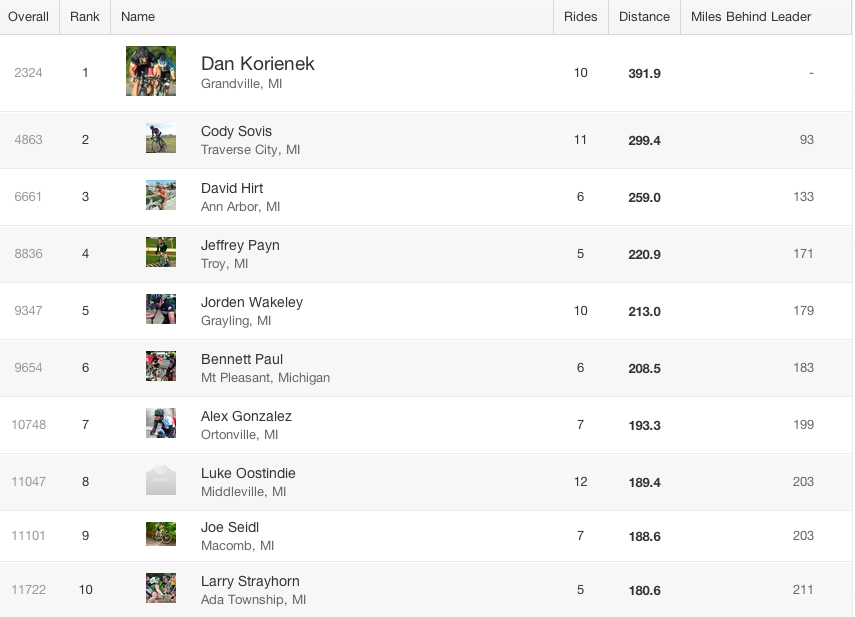Click Larry Strayhorn's profile picture

pos(161,589)
